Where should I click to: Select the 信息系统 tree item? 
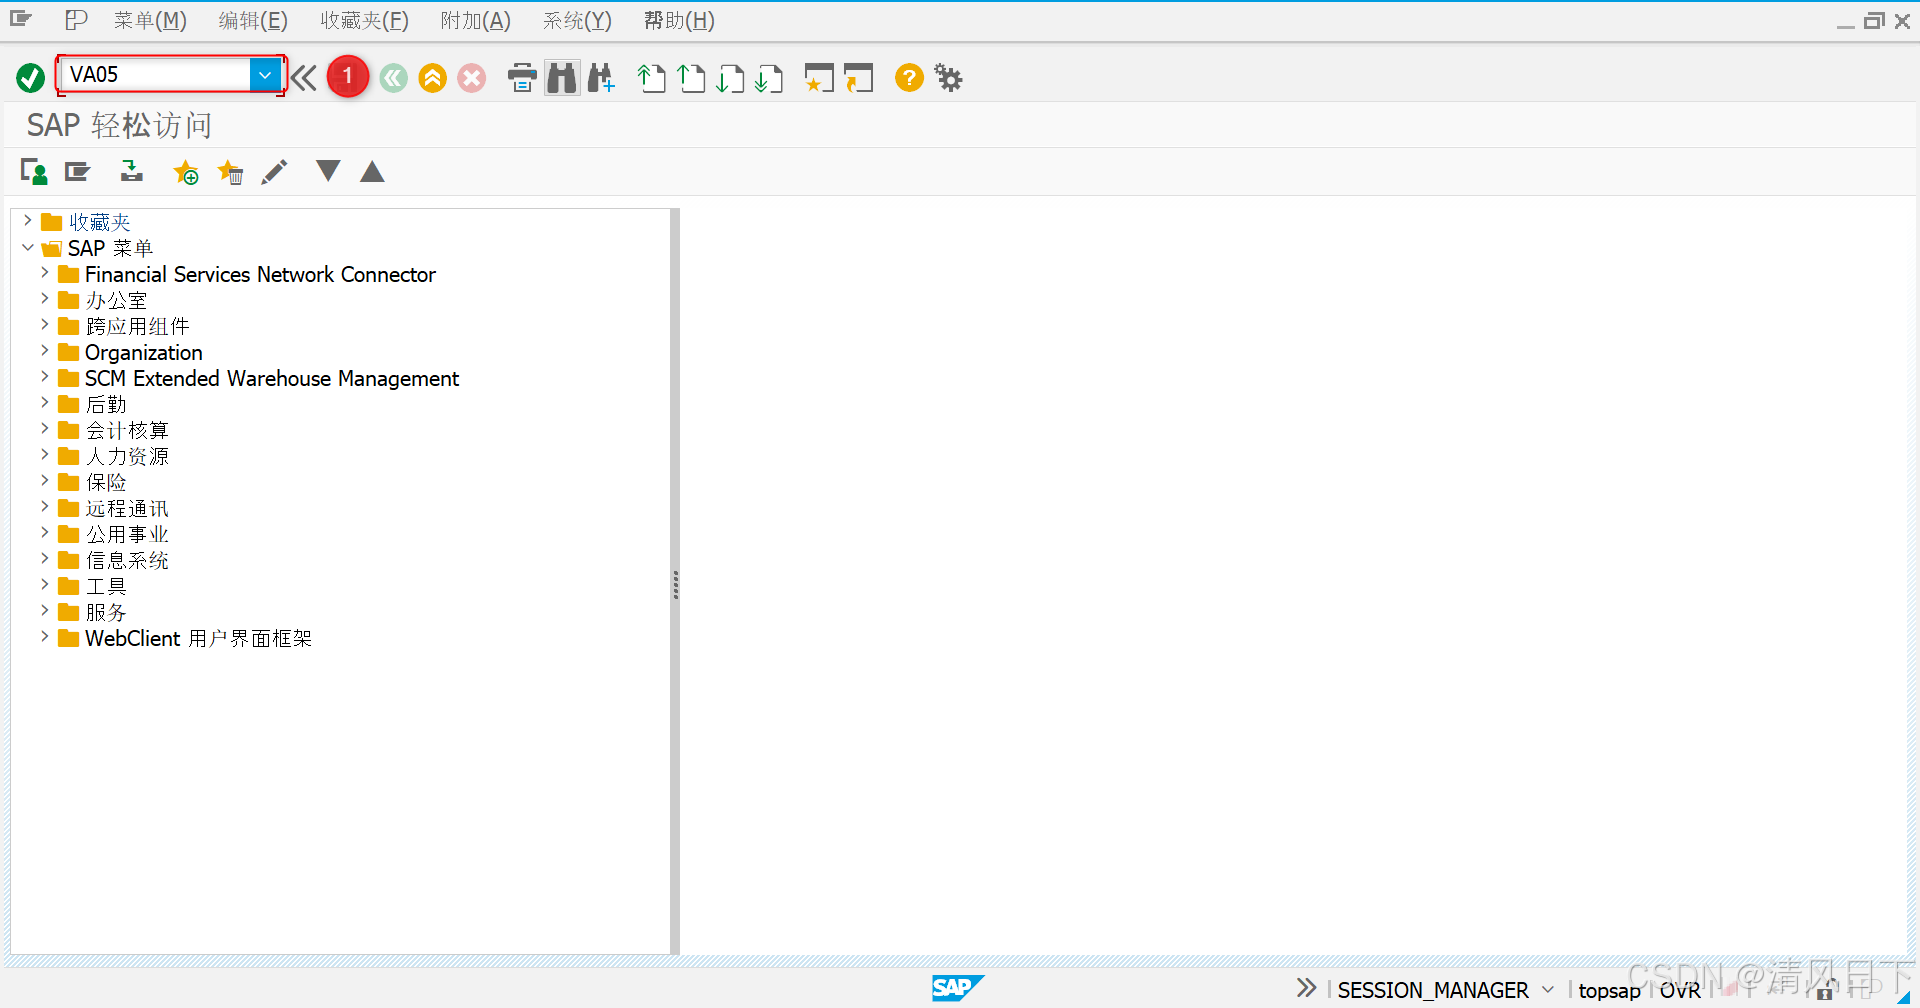click(127, 560)
